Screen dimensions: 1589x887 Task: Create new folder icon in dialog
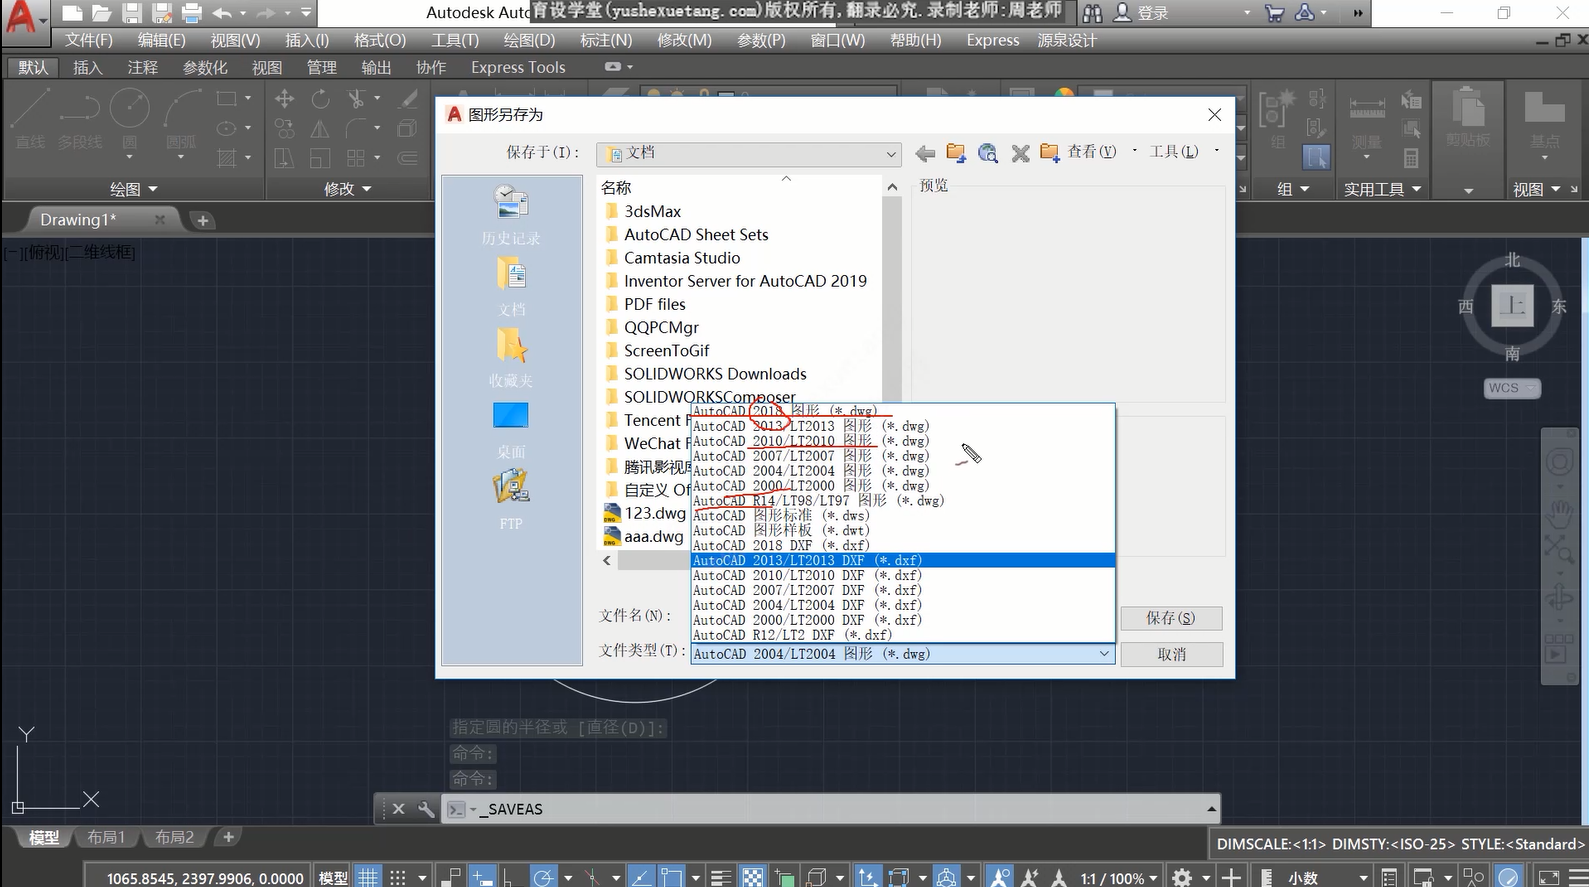(x=1049, y=153)
